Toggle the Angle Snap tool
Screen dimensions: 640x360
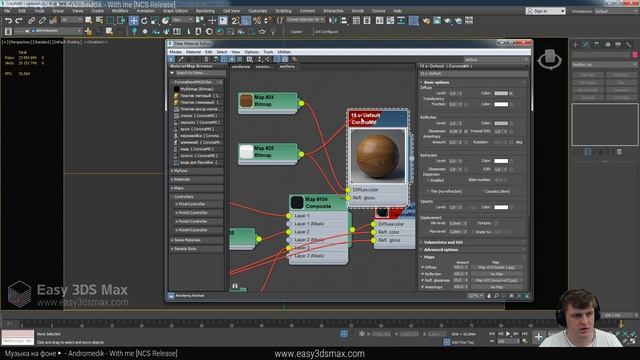pyautogui.click(x=246, y=20)
